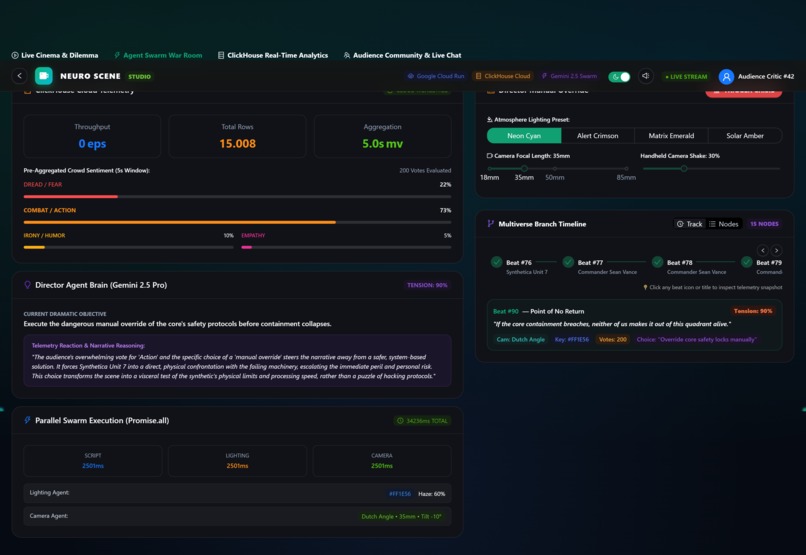Click the Beat #77 checkmark icon

click(x=568, y=262)
